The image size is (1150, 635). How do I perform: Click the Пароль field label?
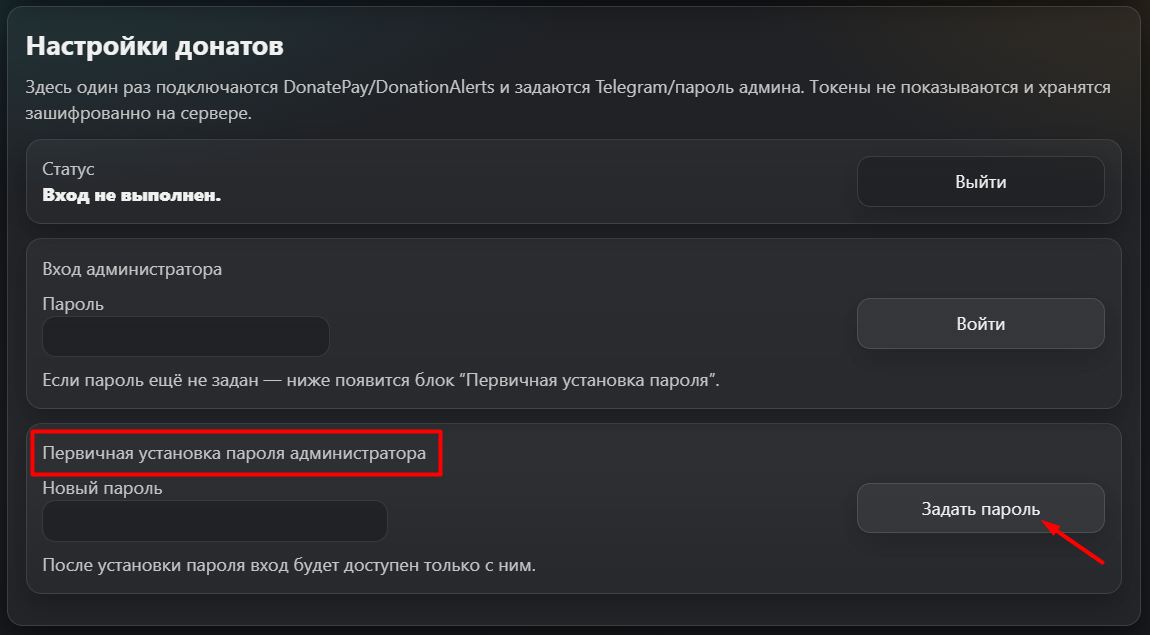(73, 303)
